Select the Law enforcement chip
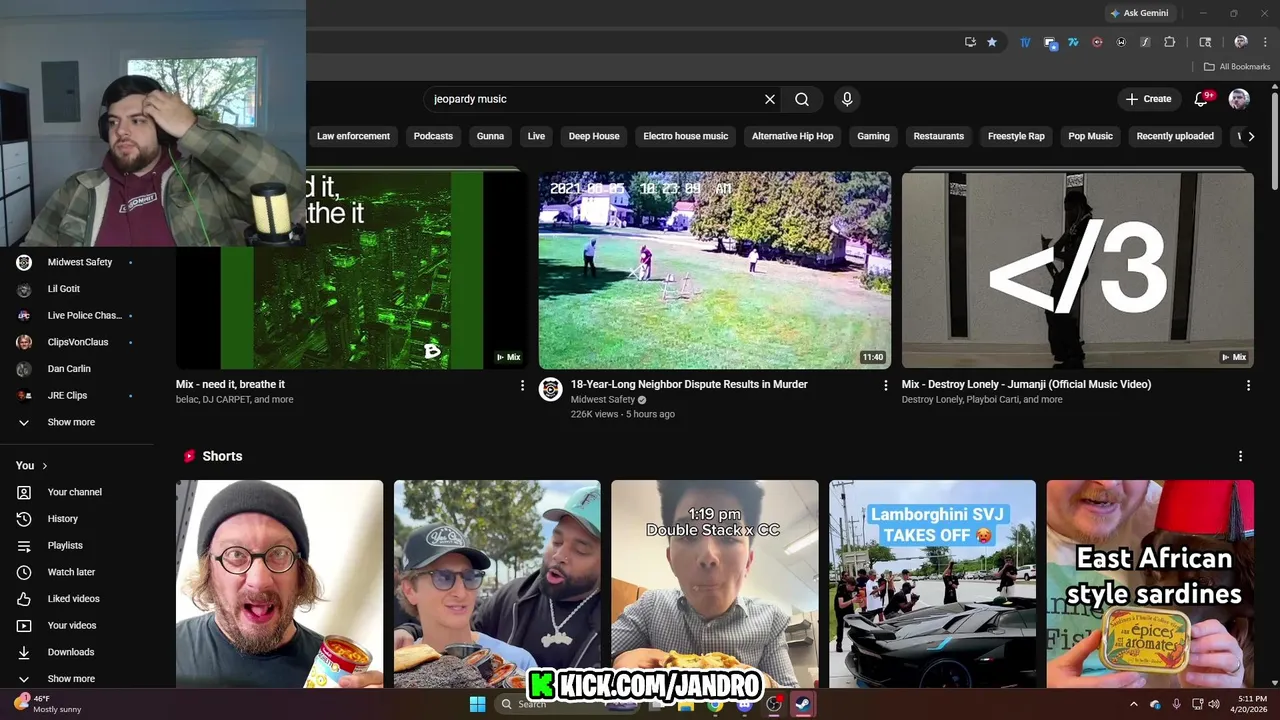 353,136
